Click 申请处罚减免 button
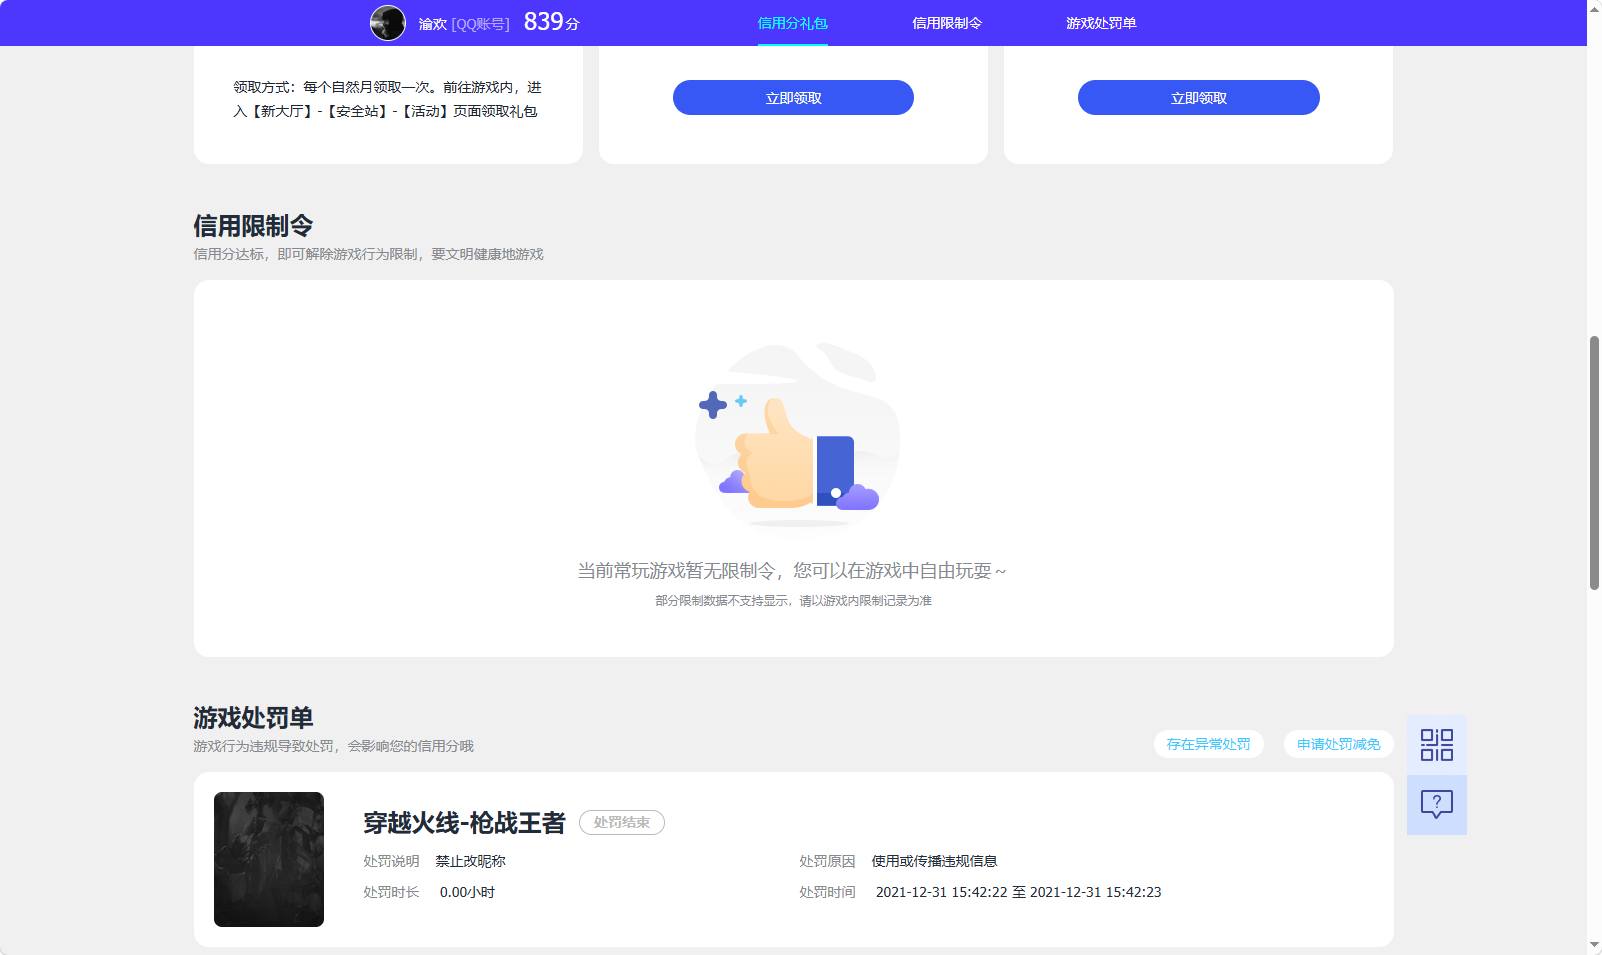Image resolution: width=1602 pixels, height=955 pixels. pyautogui.click(x=1338, y=744)
